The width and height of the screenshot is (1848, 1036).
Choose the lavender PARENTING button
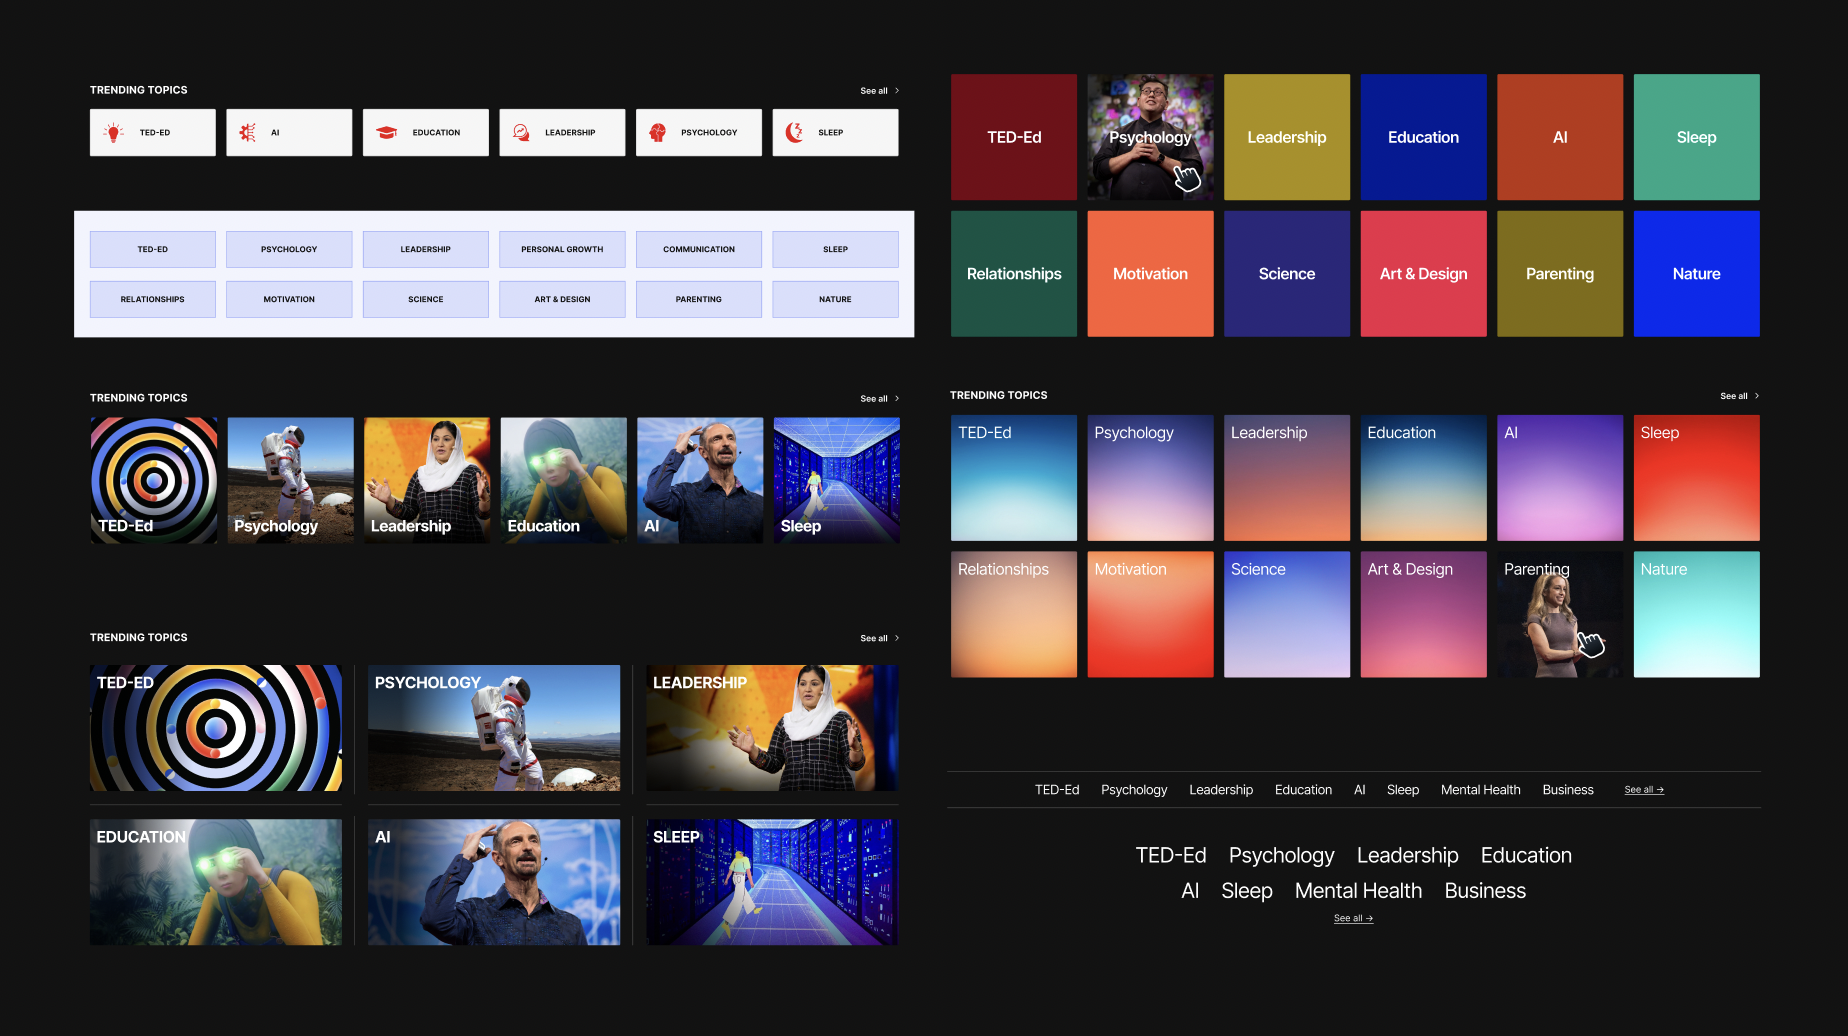pos(699,299)
